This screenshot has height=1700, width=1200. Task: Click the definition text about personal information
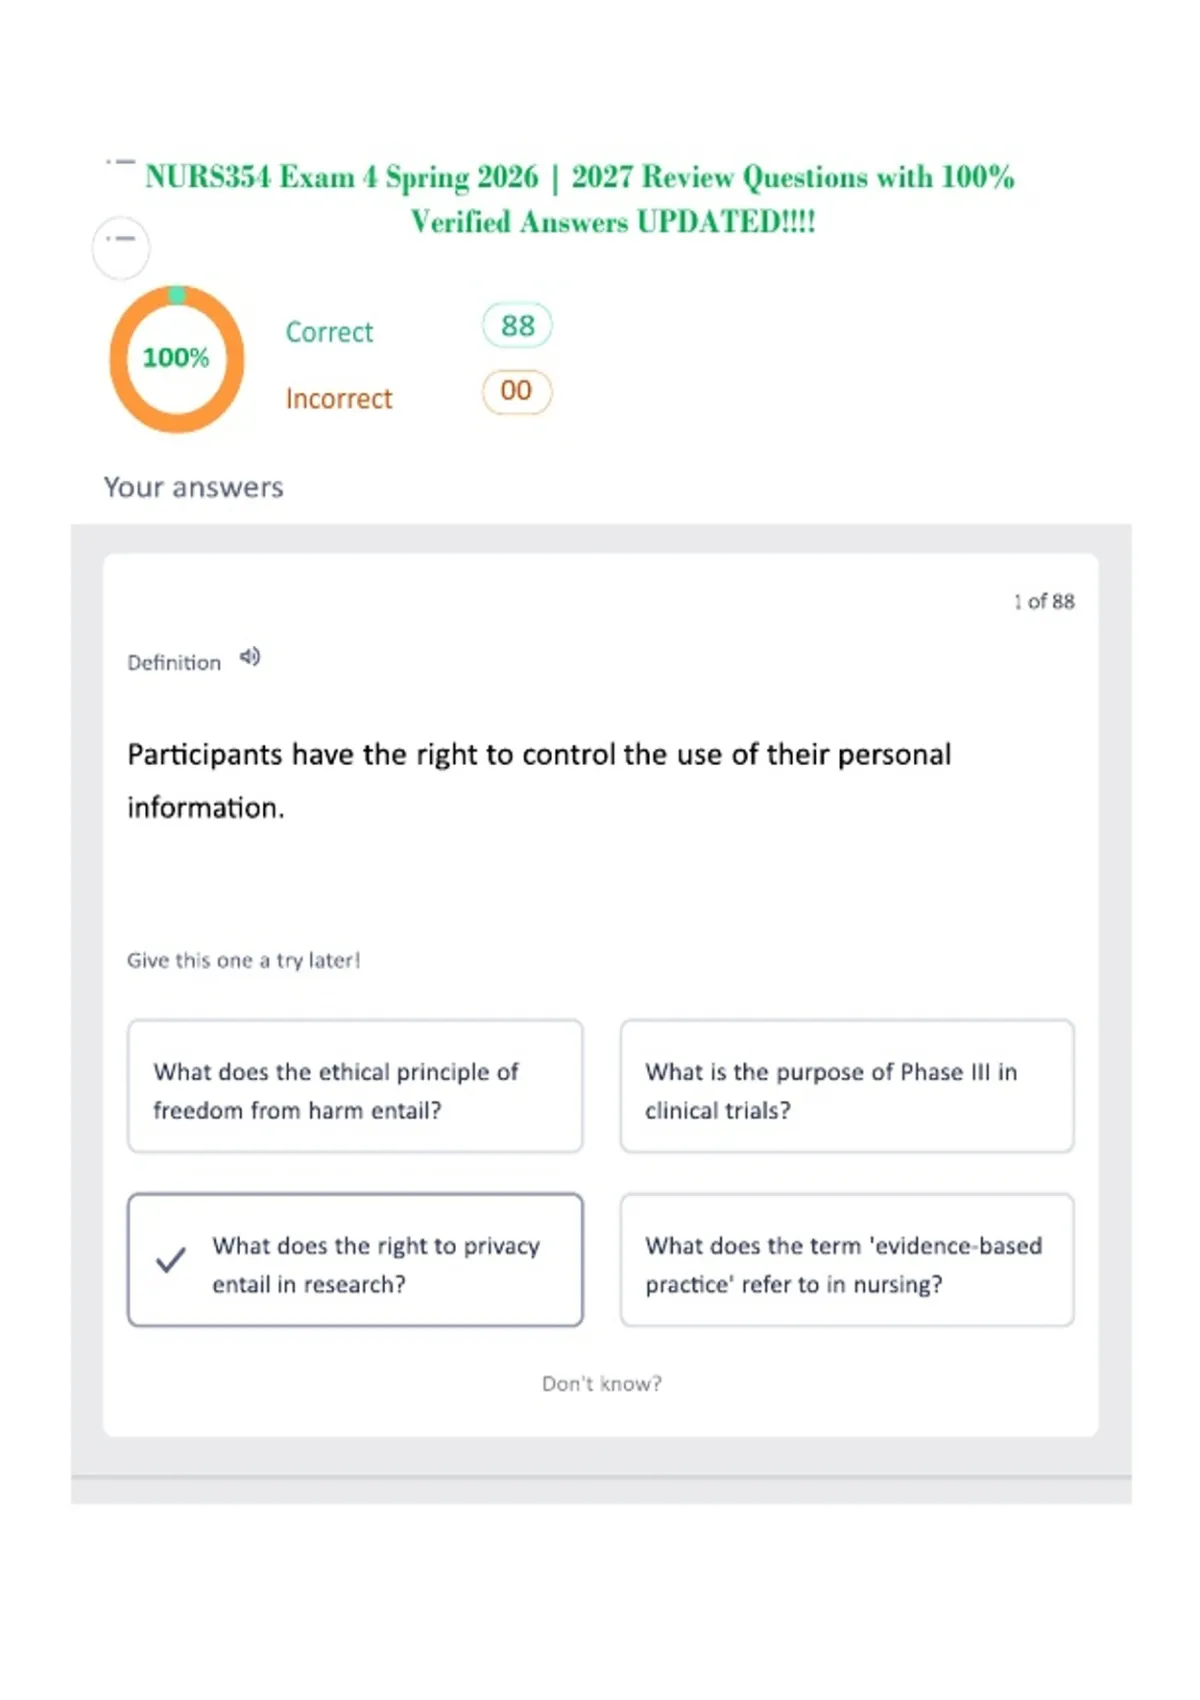pyautogui.click(x=539, y=781)
